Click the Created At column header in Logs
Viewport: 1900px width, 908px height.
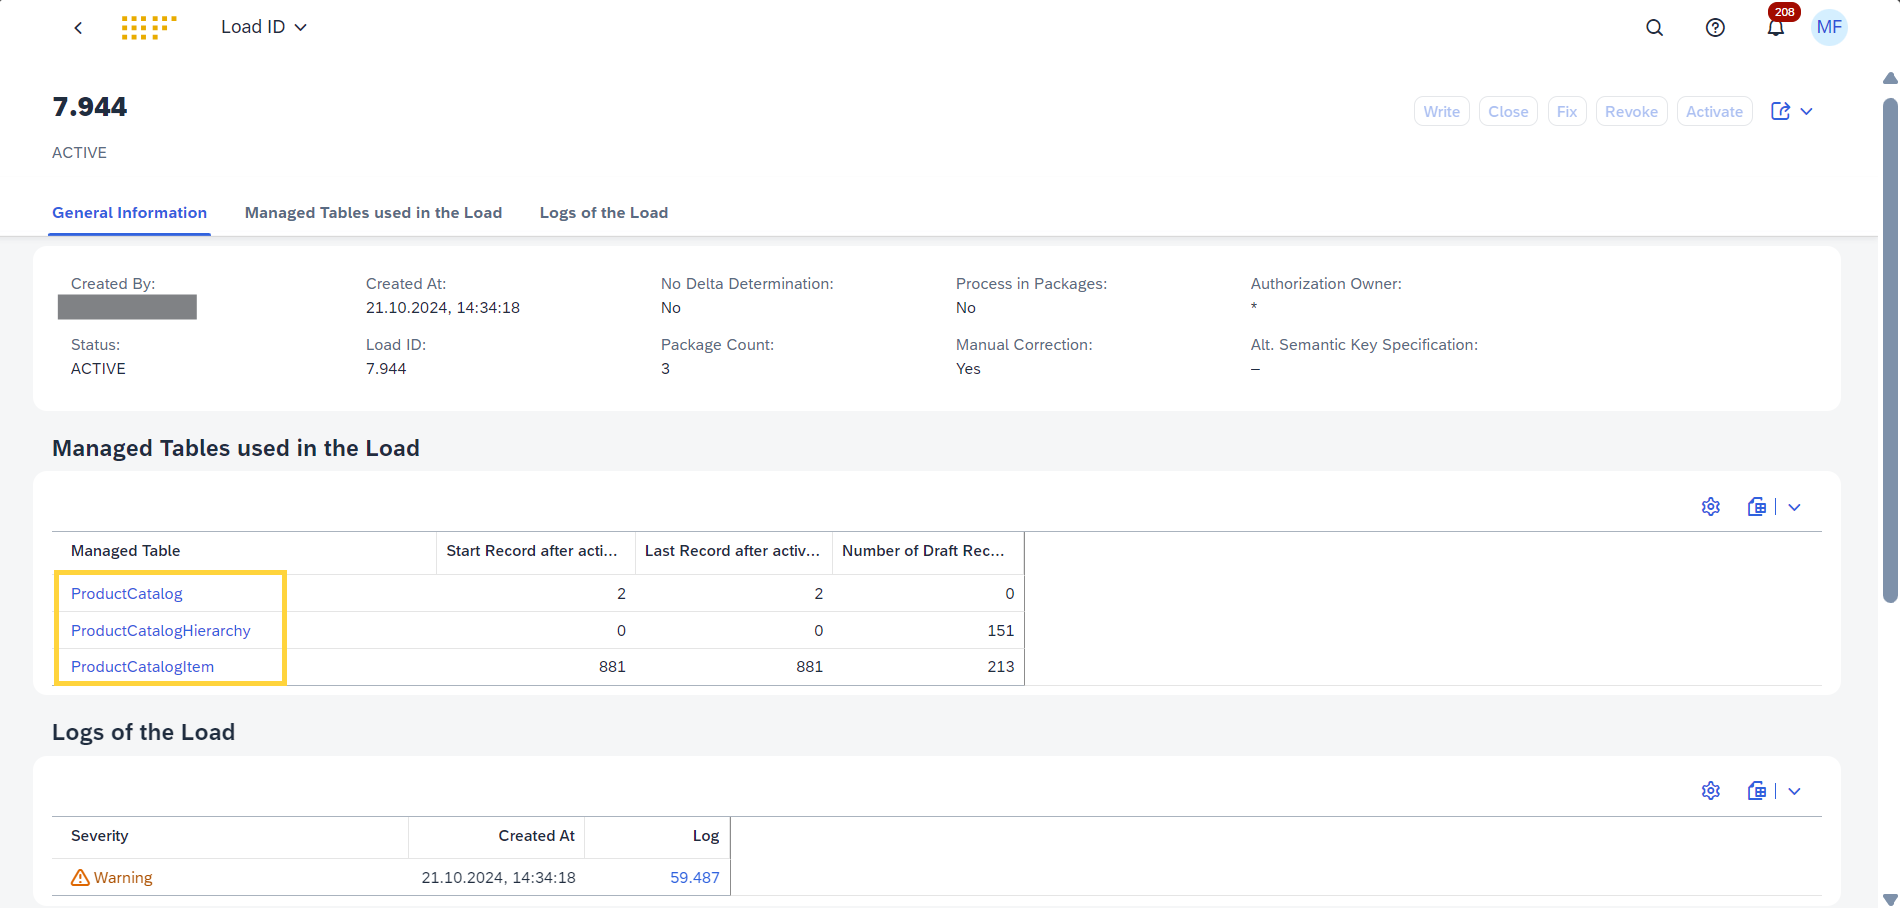pyautogui.click(x=497, y=836)
